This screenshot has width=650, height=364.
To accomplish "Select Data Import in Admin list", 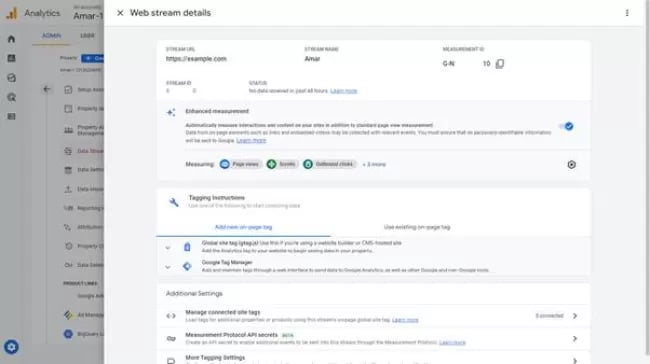I will tap(84, 189).
